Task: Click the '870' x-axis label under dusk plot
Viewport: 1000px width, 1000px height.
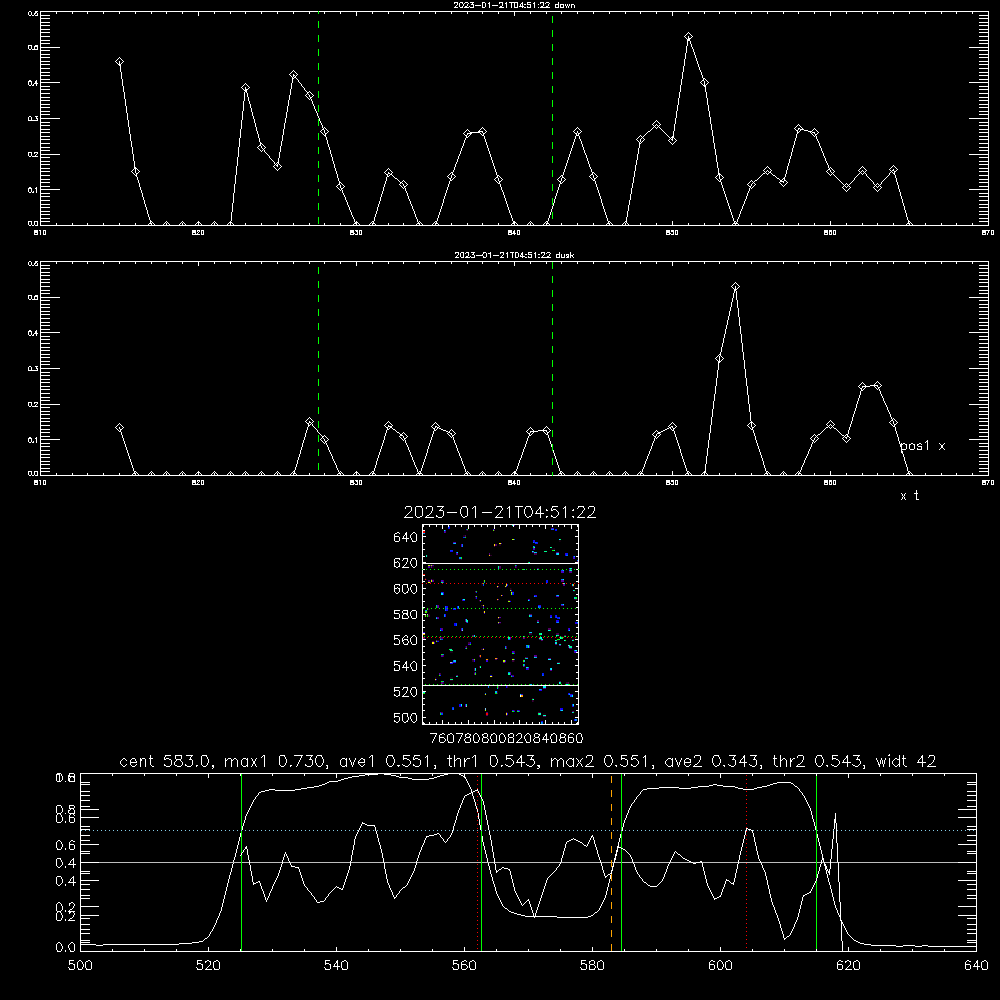Action: (x=988, y=483)
